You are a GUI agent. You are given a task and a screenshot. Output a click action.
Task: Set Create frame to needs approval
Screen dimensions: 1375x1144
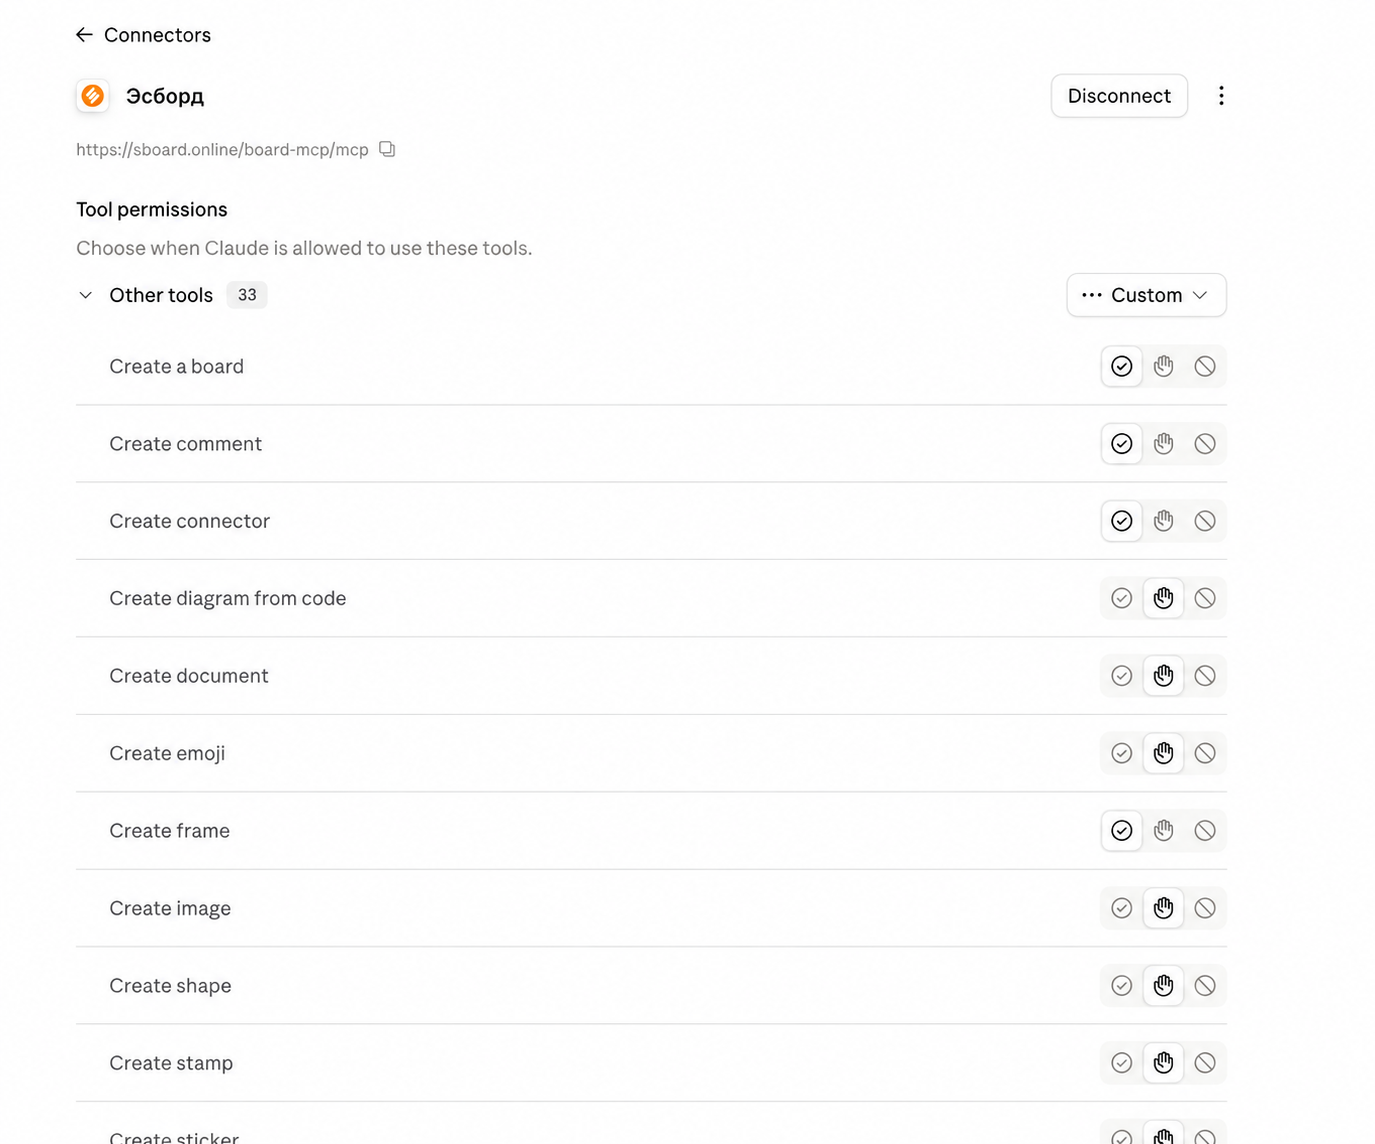pyautogui.click(x=1163, y=831)
